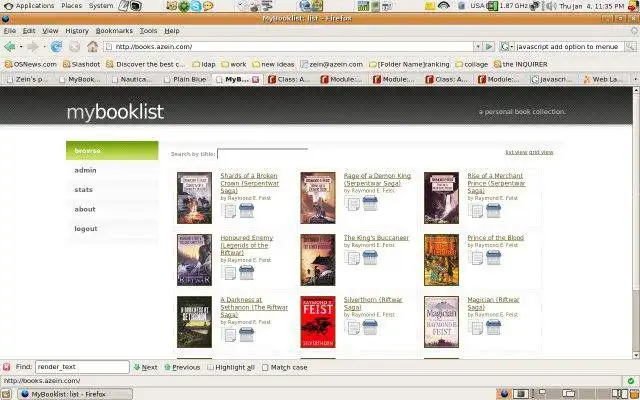Viewport: 640px width, 400px height.
Task: Open the Places menu in top panel
Action: [71, 6]
